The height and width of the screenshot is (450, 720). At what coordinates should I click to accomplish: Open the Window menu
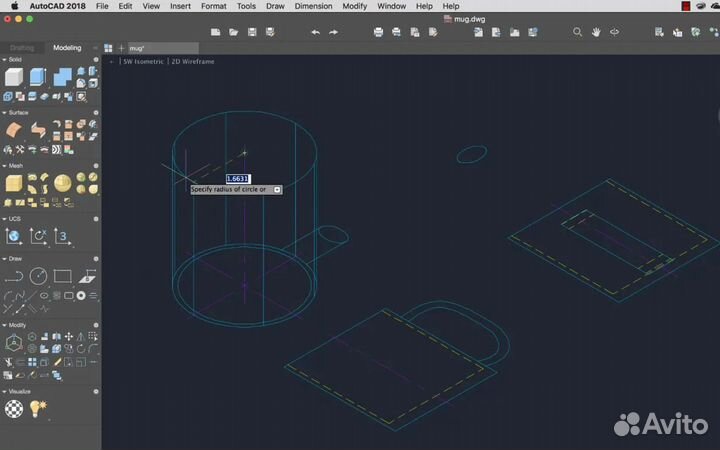pos(392,6)
